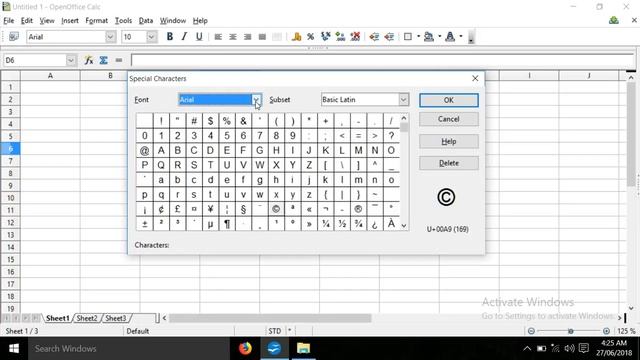Click the Cancel button
The image size is (640, 360).
(x=449, y=119)
